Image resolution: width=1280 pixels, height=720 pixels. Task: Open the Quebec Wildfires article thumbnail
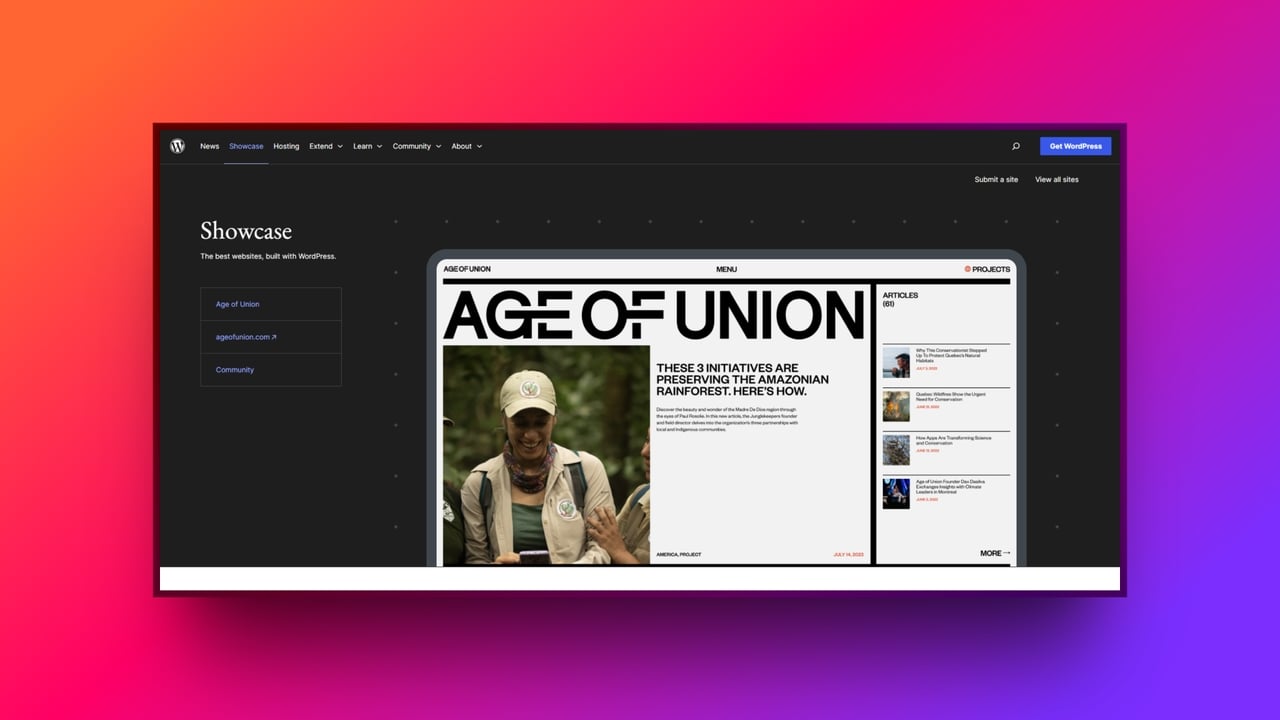pos(896,406)
